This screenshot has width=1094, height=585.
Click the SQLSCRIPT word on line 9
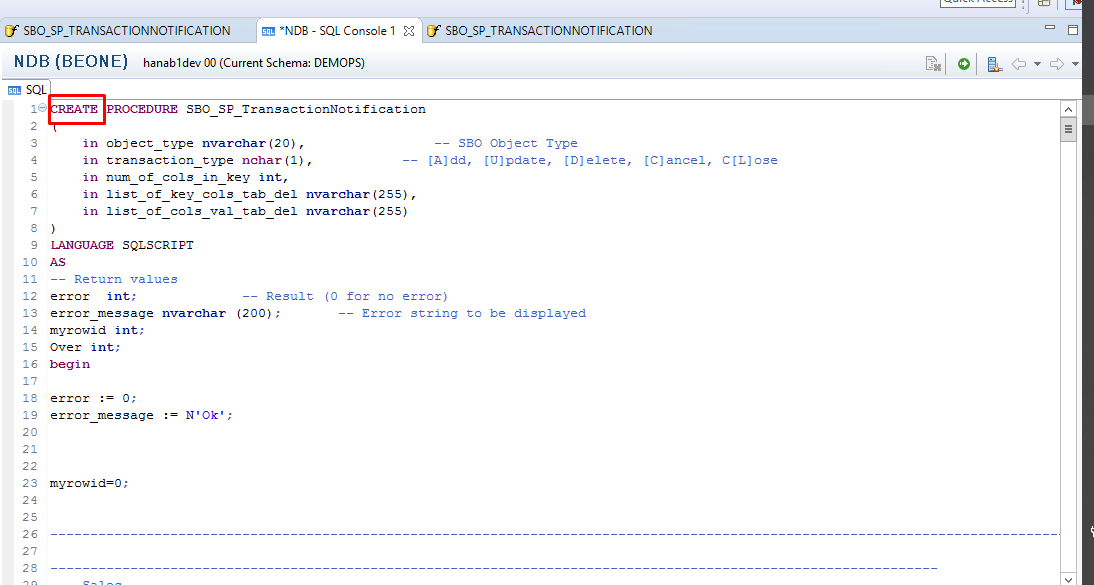coord(158,245)
